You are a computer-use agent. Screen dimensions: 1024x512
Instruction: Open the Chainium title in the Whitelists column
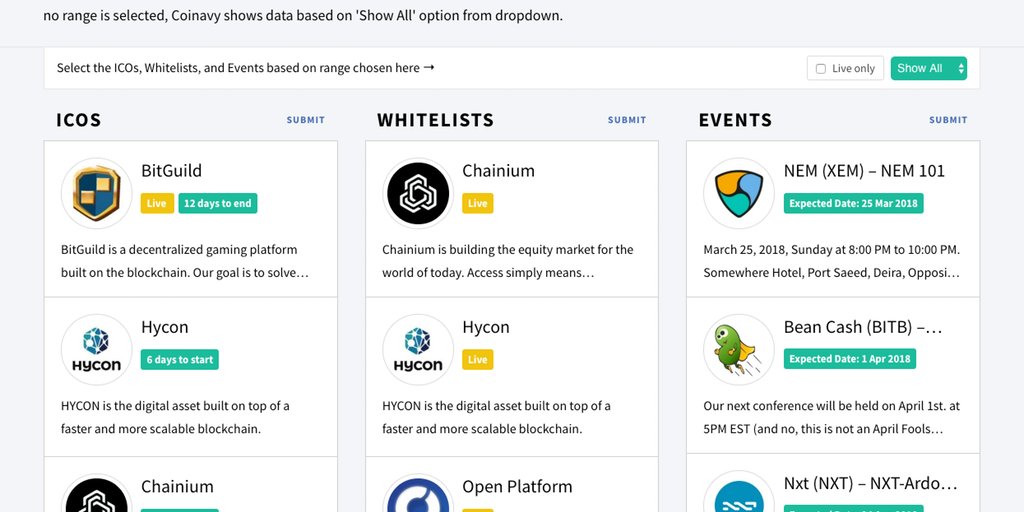(498, 171)
